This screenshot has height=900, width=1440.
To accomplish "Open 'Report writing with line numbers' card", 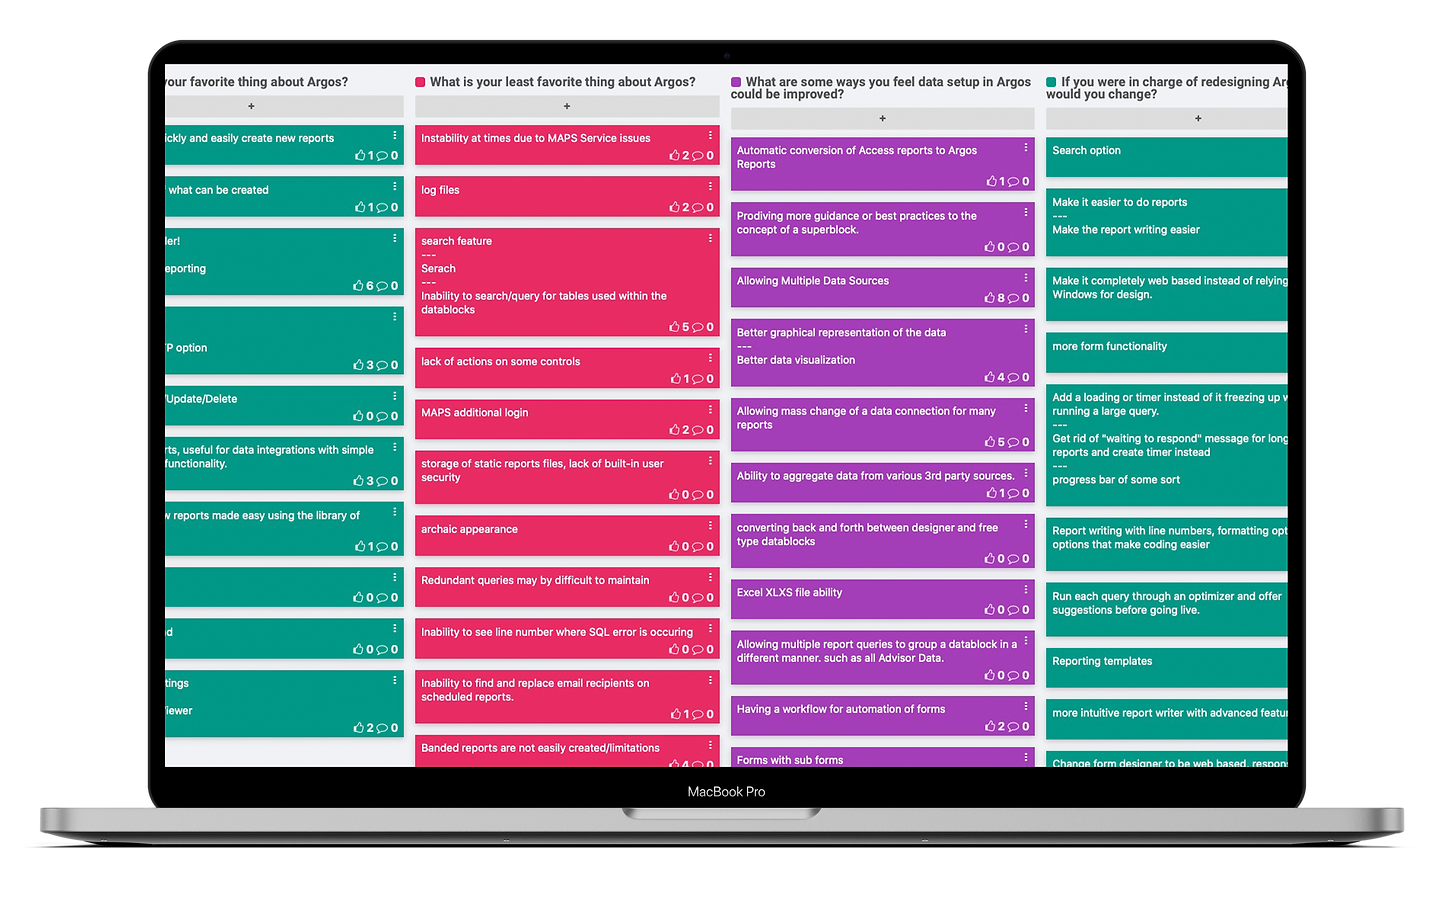I will (x=1167, y=545).
